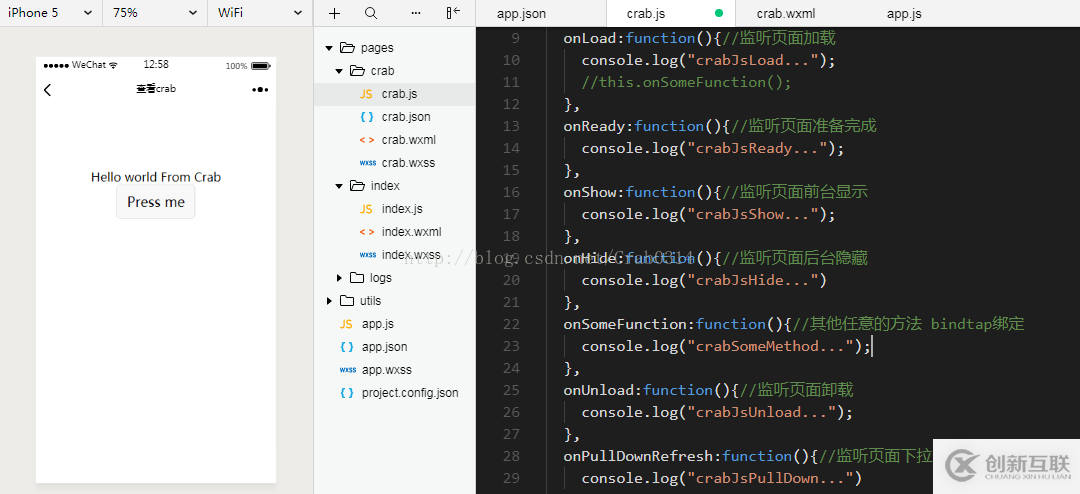Collapse the file tree panel icon
1080x494 pixels.
[453, 13]
